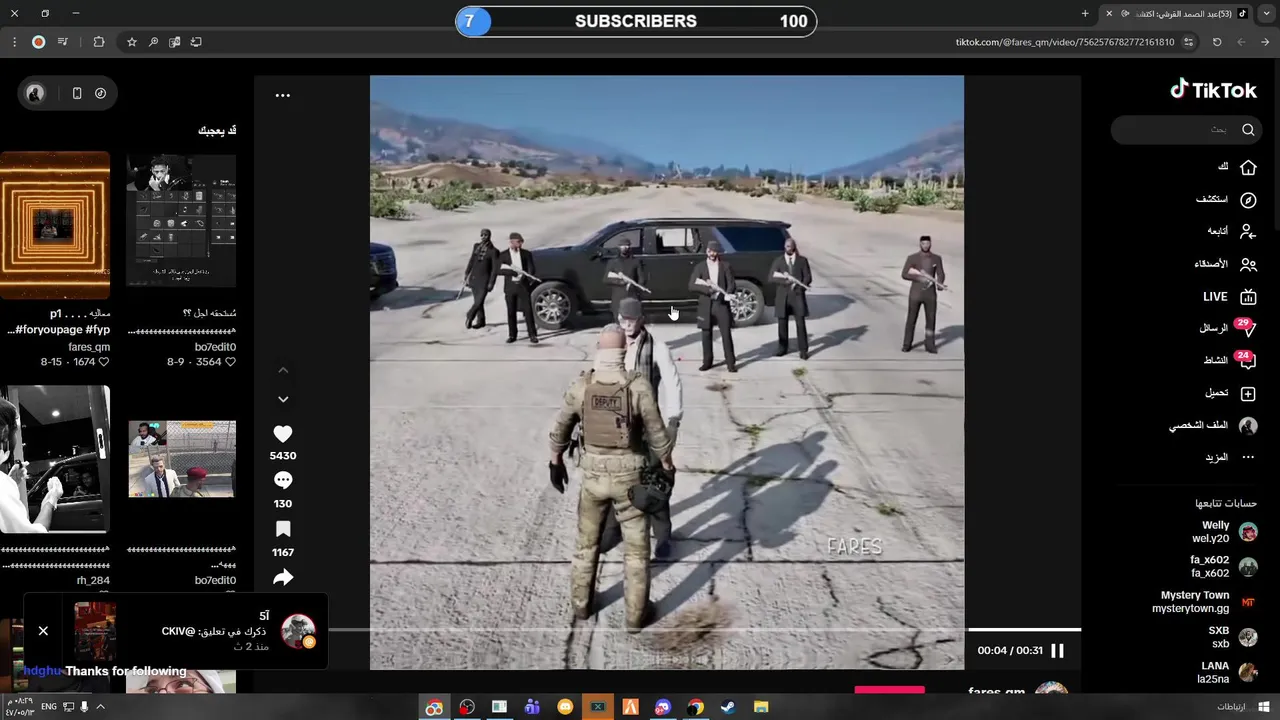
Task: Click the zoom magnifier in address bar
Action: pyautogui.click(x=153, y=42)
